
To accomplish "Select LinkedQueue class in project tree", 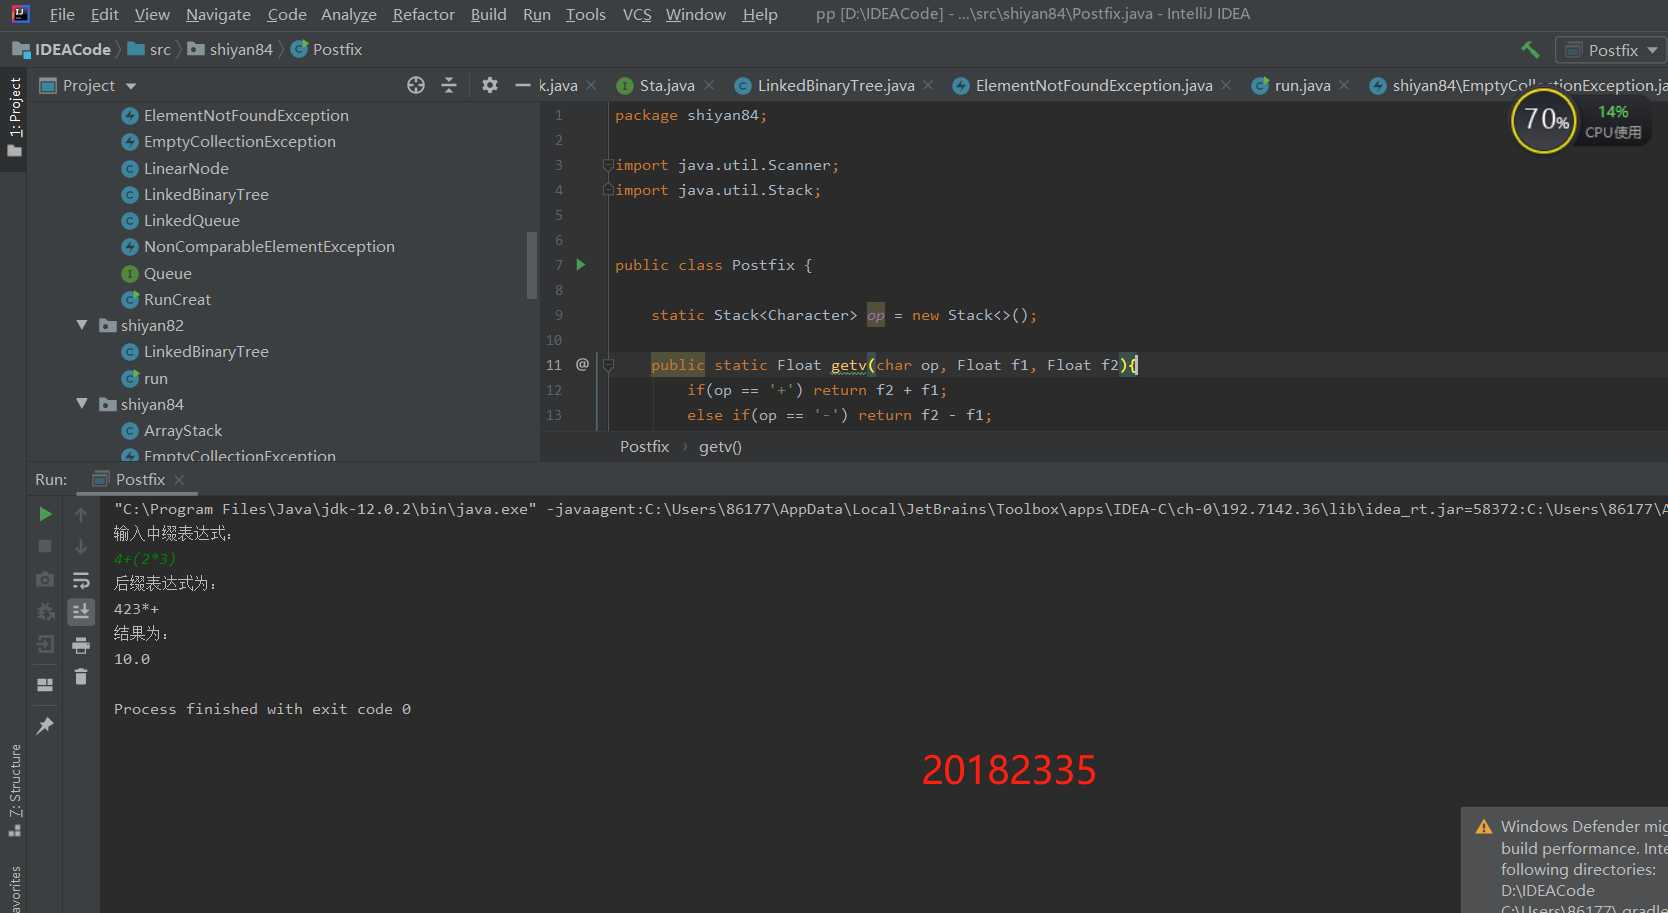I will coord(191,220).
